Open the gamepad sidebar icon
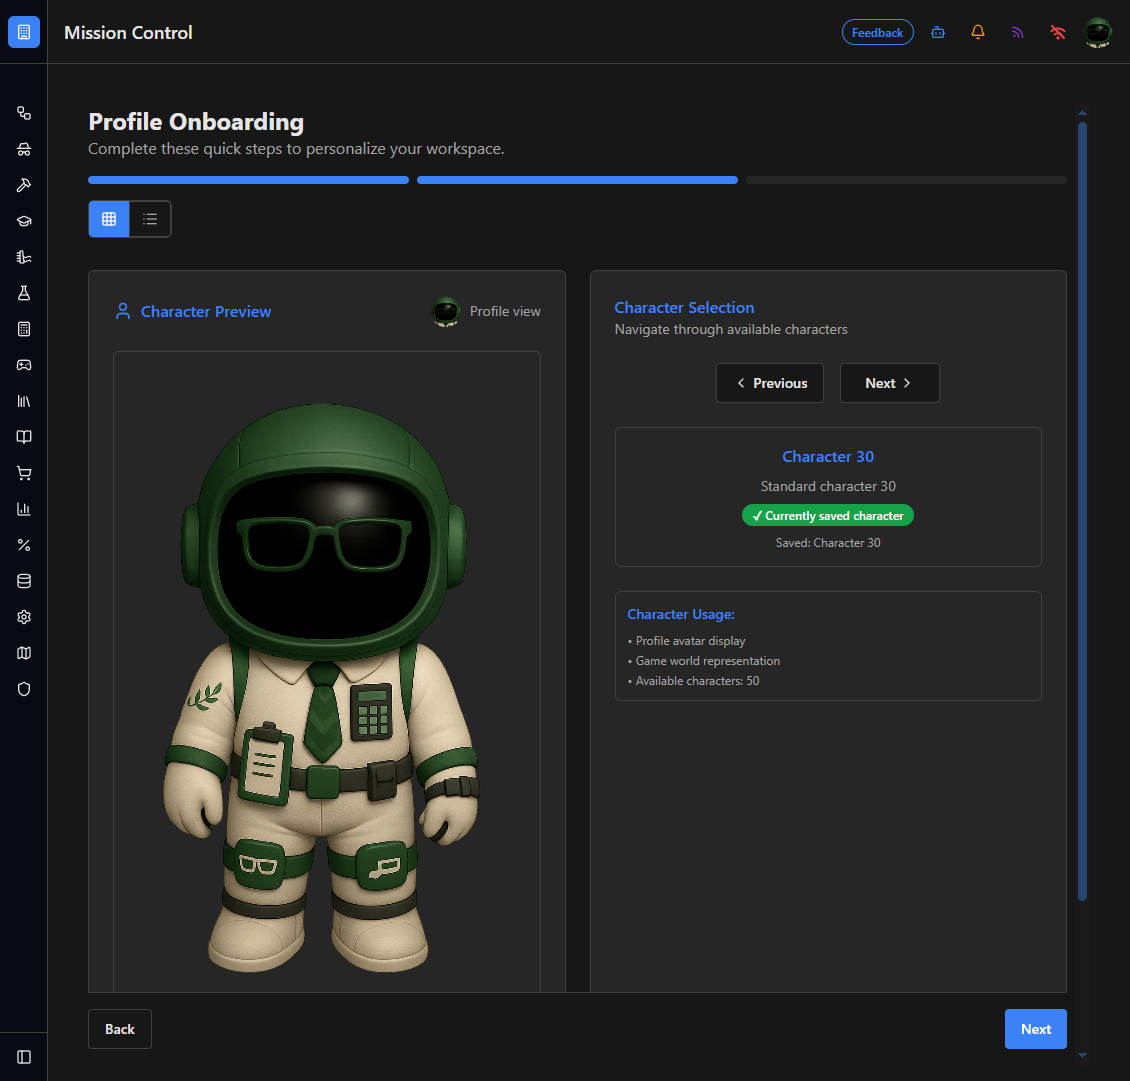 24,365
